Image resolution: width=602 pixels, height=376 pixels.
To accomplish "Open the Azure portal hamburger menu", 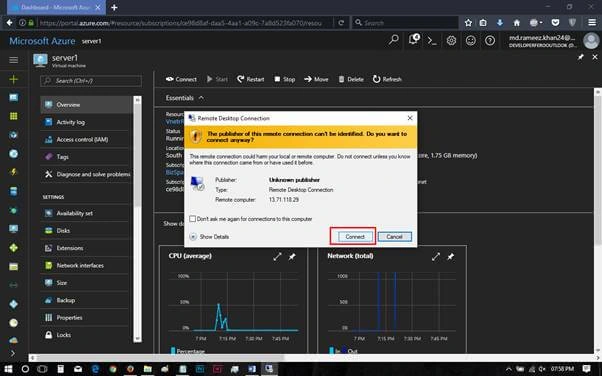I will click(13, 60).
